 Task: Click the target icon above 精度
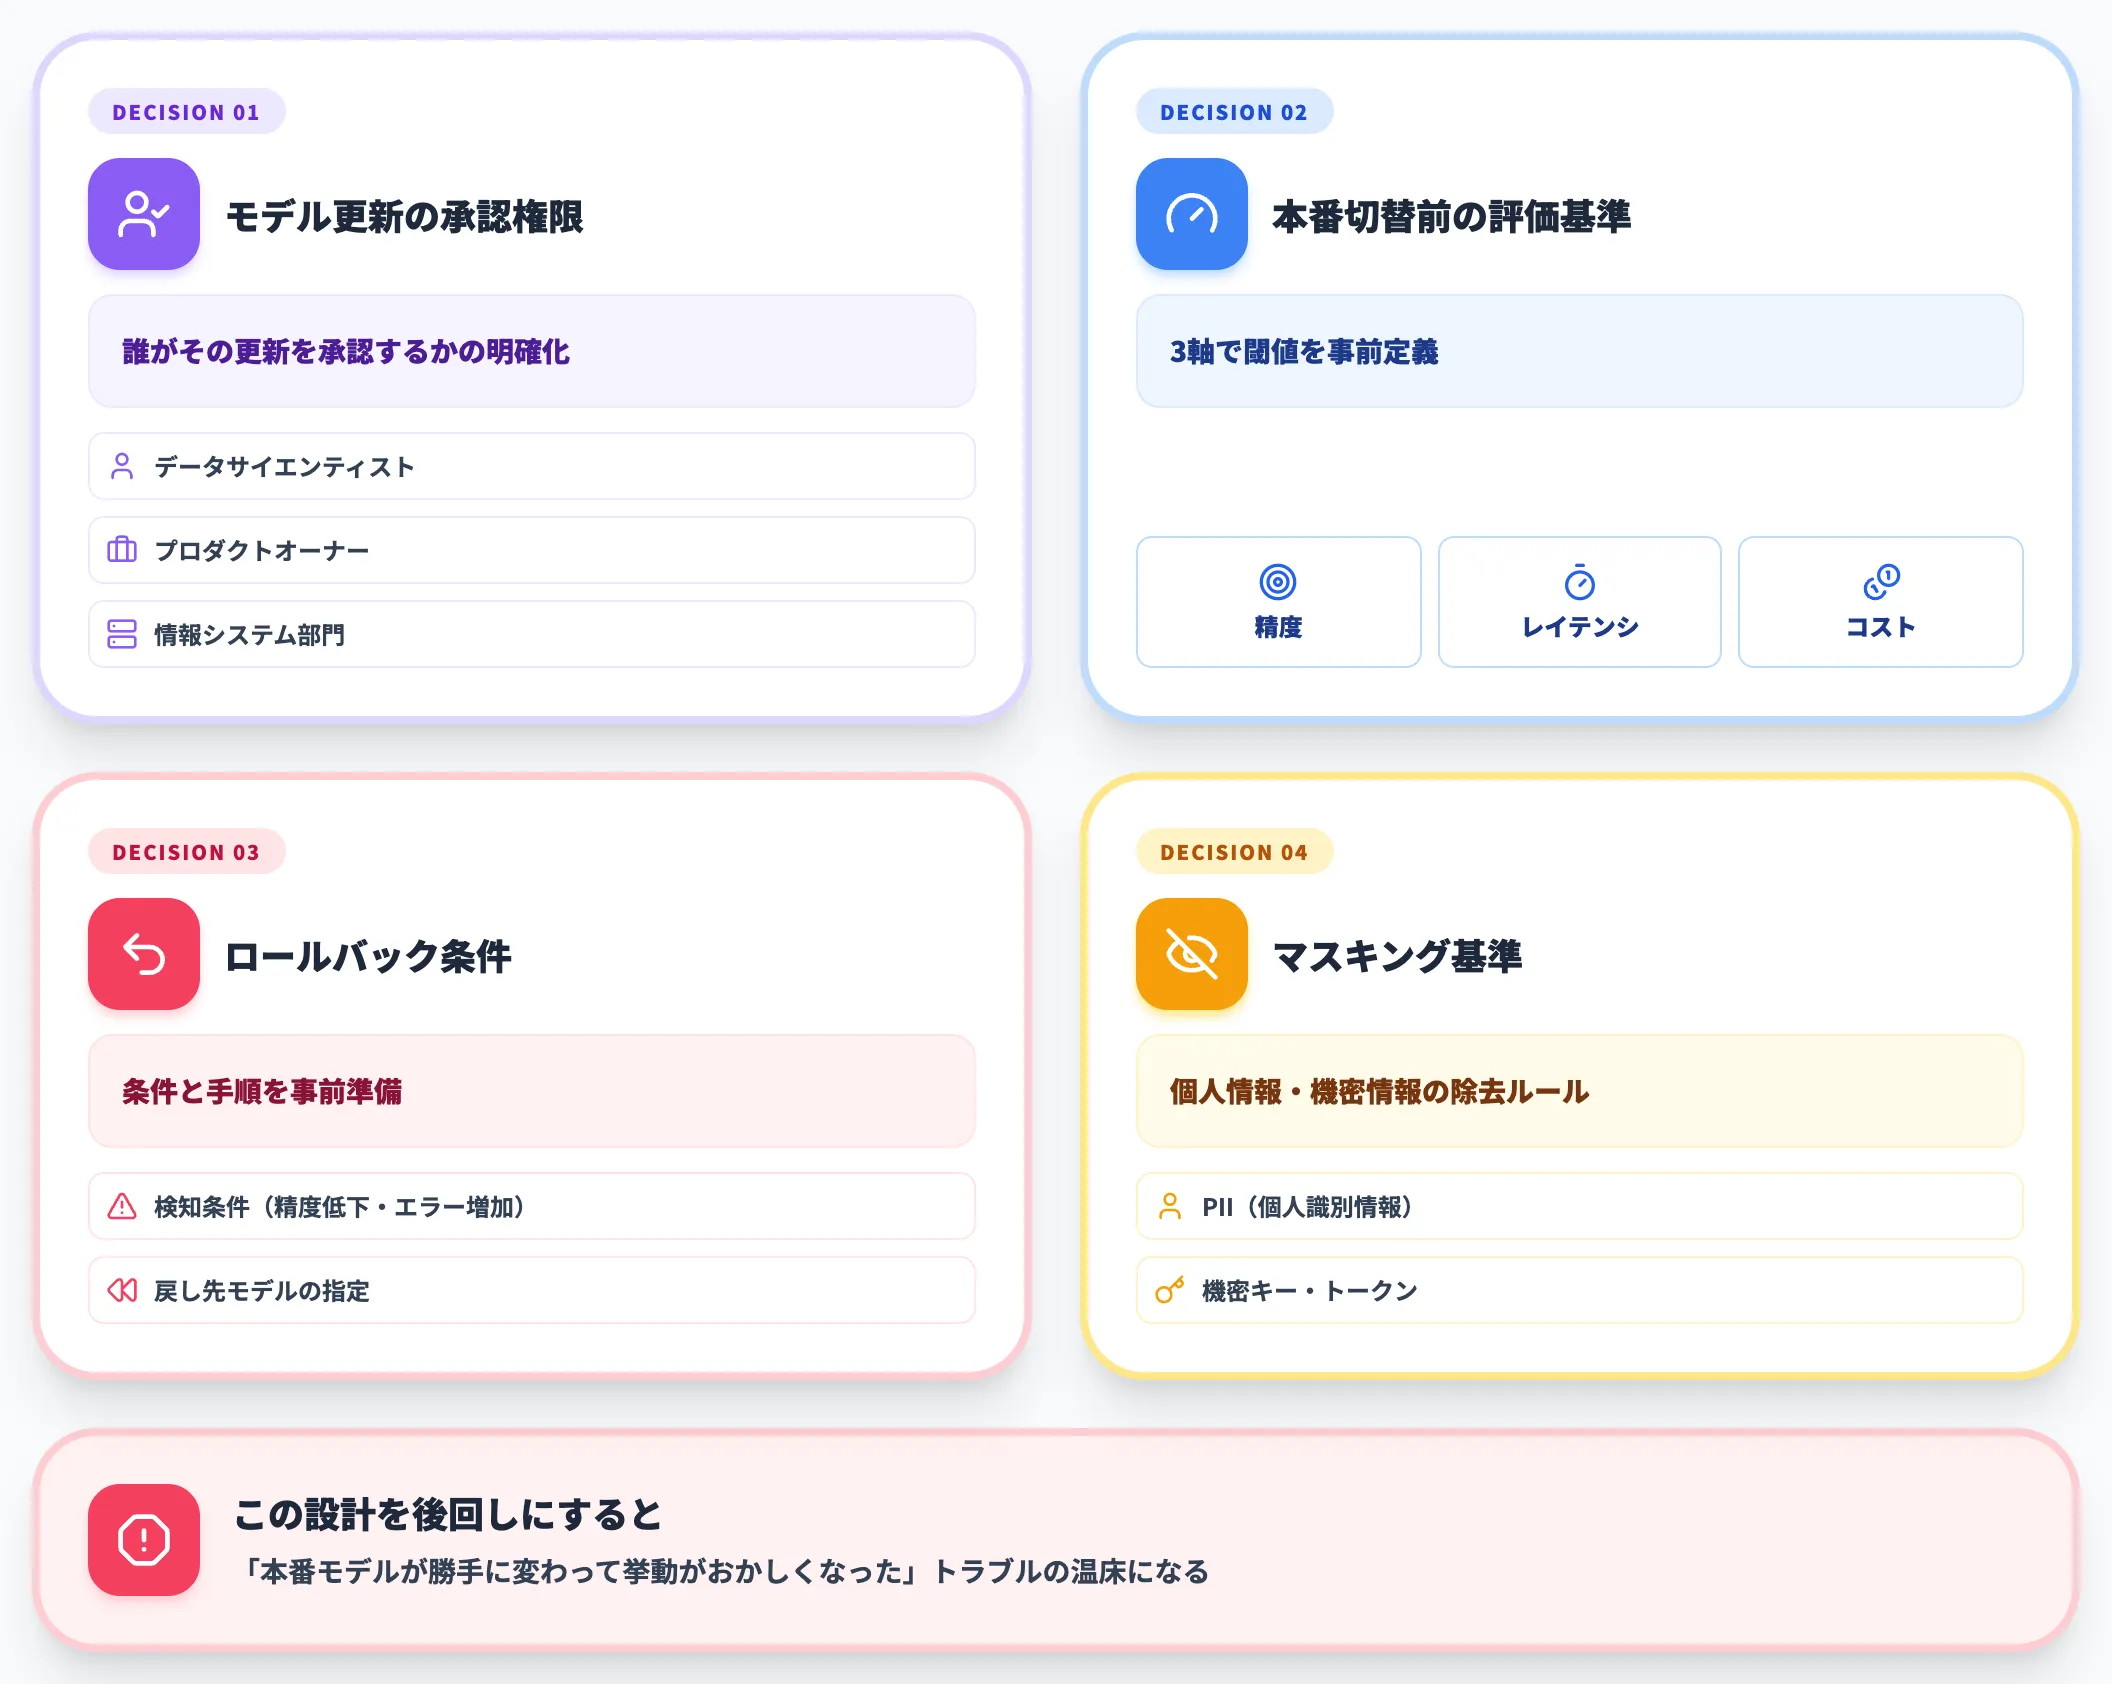1278,582
